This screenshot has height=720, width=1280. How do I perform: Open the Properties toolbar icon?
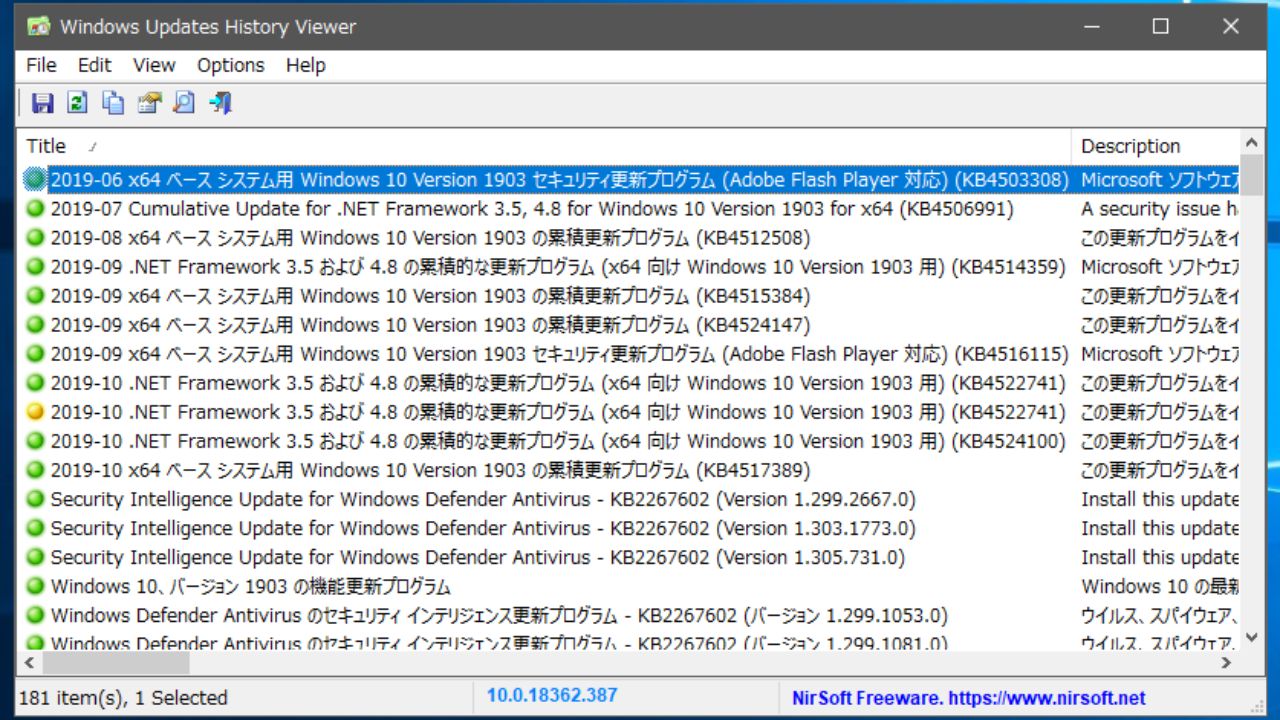pyautogui.click(x=149, y=103)
